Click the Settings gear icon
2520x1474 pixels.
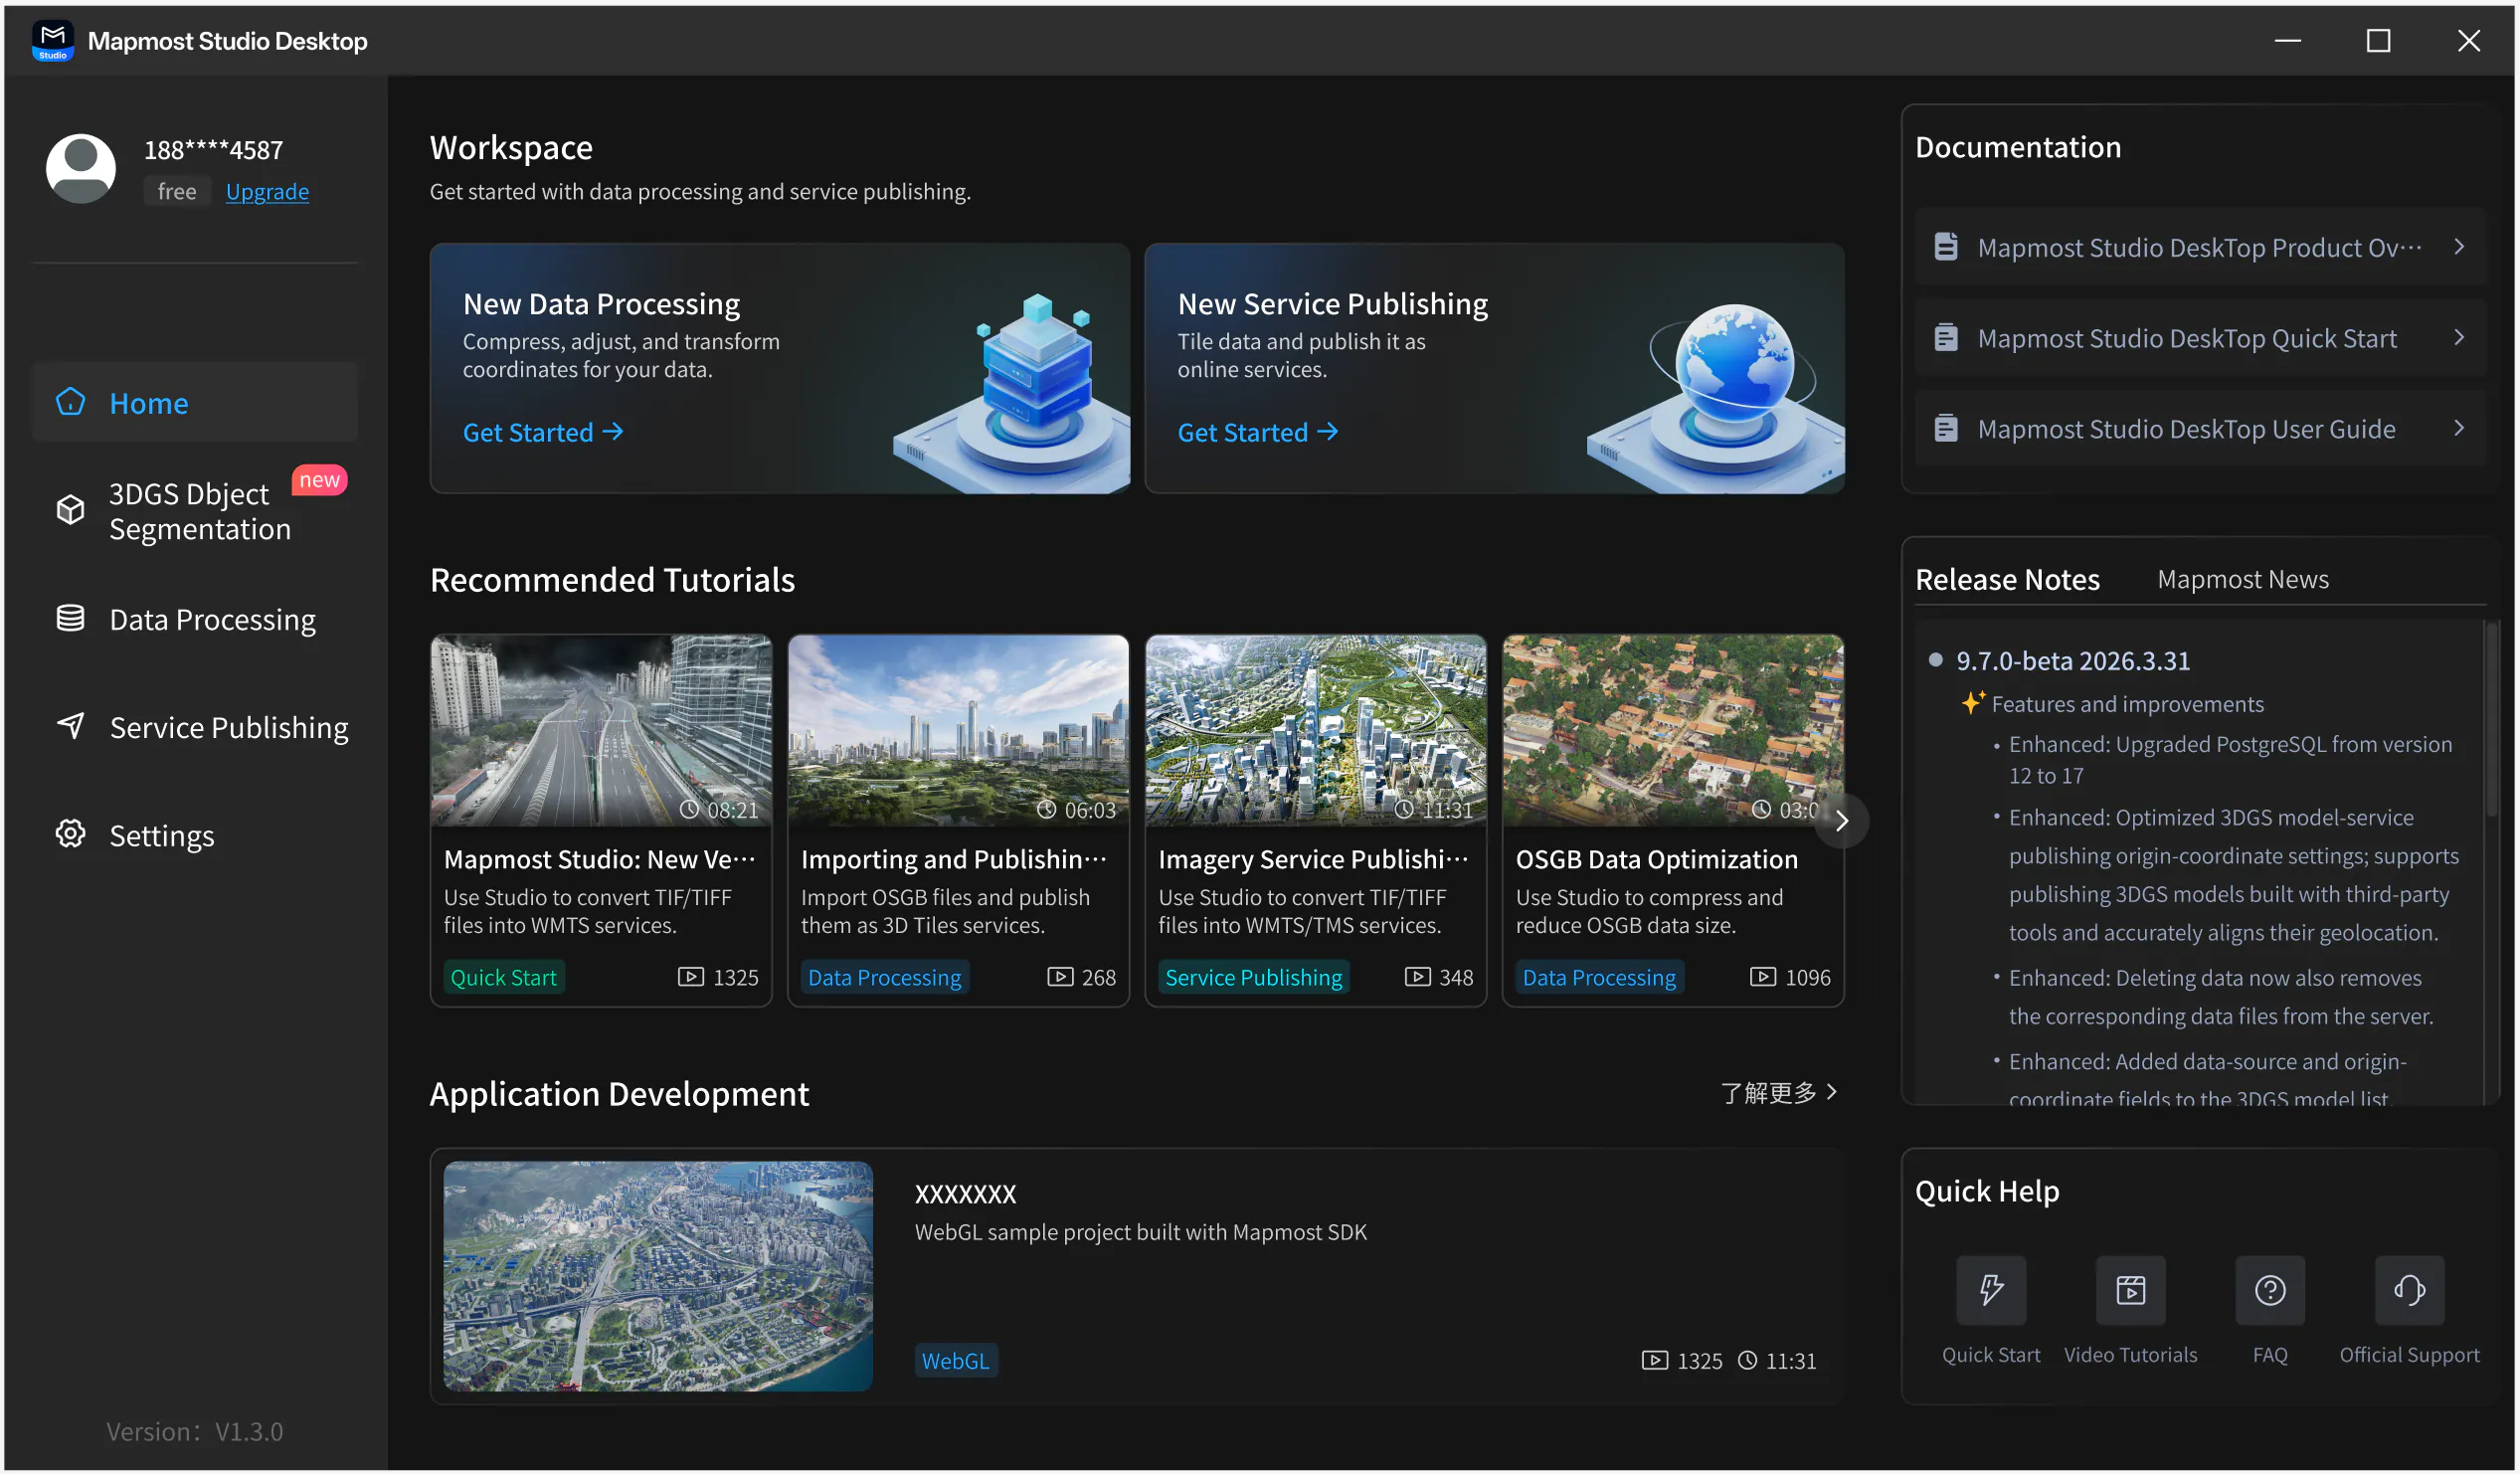70,835
